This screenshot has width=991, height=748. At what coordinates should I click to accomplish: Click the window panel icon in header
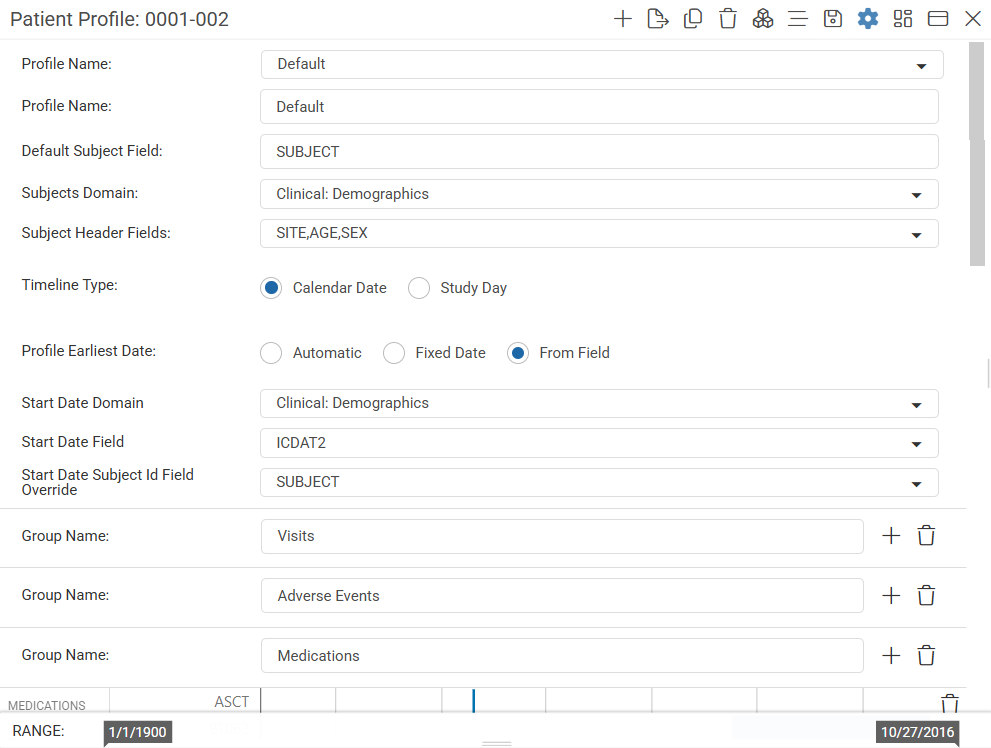(938, 19)
